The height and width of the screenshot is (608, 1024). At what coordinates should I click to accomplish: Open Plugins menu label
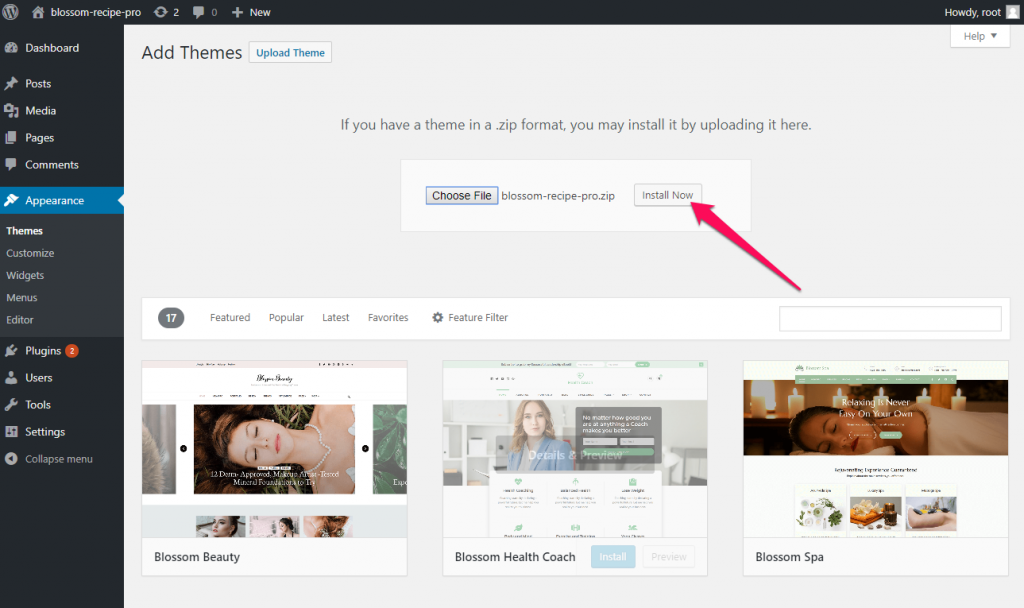(x=43, y=351)
